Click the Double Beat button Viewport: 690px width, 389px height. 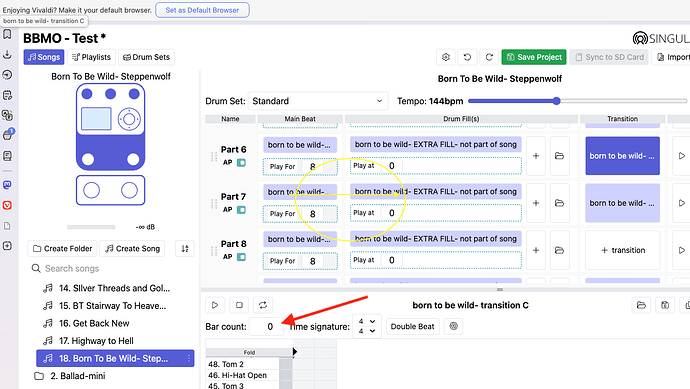click(412, 327)
